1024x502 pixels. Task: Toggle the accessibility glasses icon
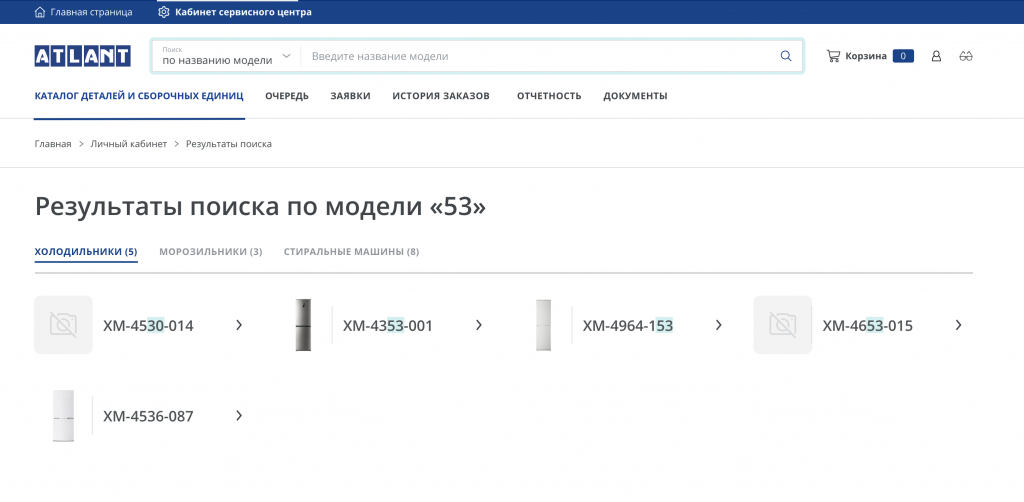click(x=965, y=56)
